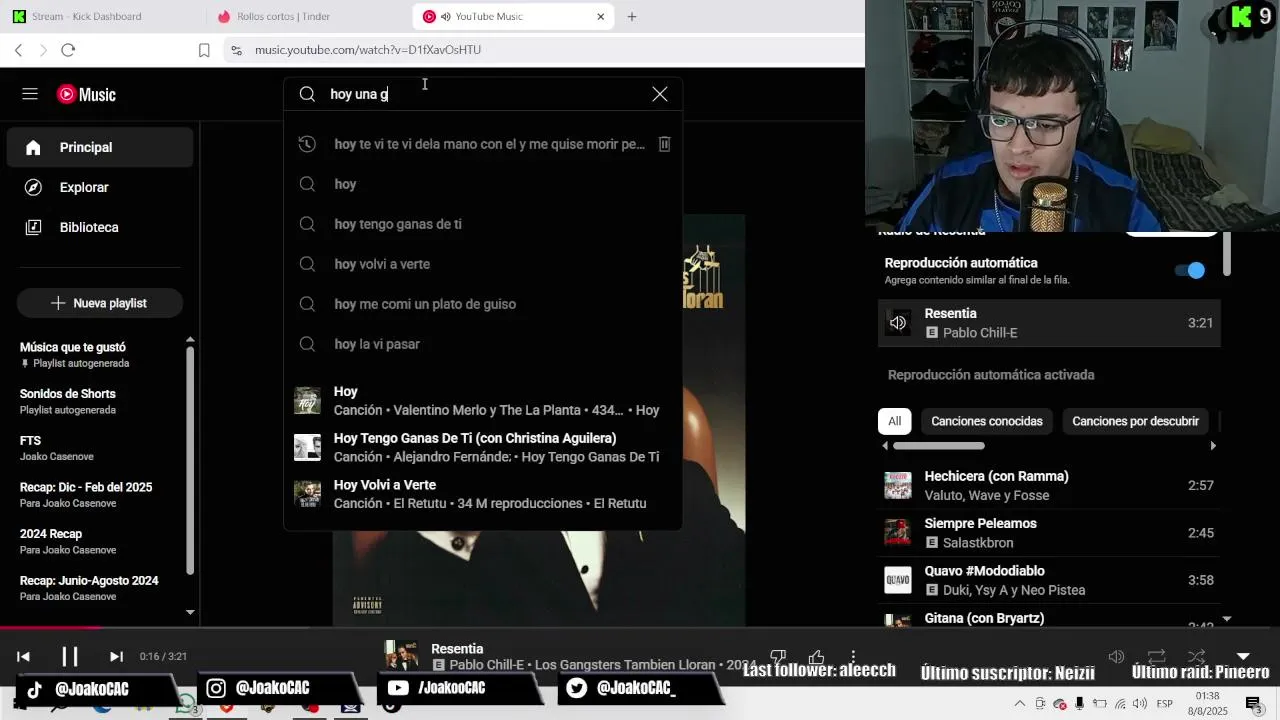Viewport: 1280px width, 720px height.
Task: Clear the search box with the X
Action: coord(660,94)
